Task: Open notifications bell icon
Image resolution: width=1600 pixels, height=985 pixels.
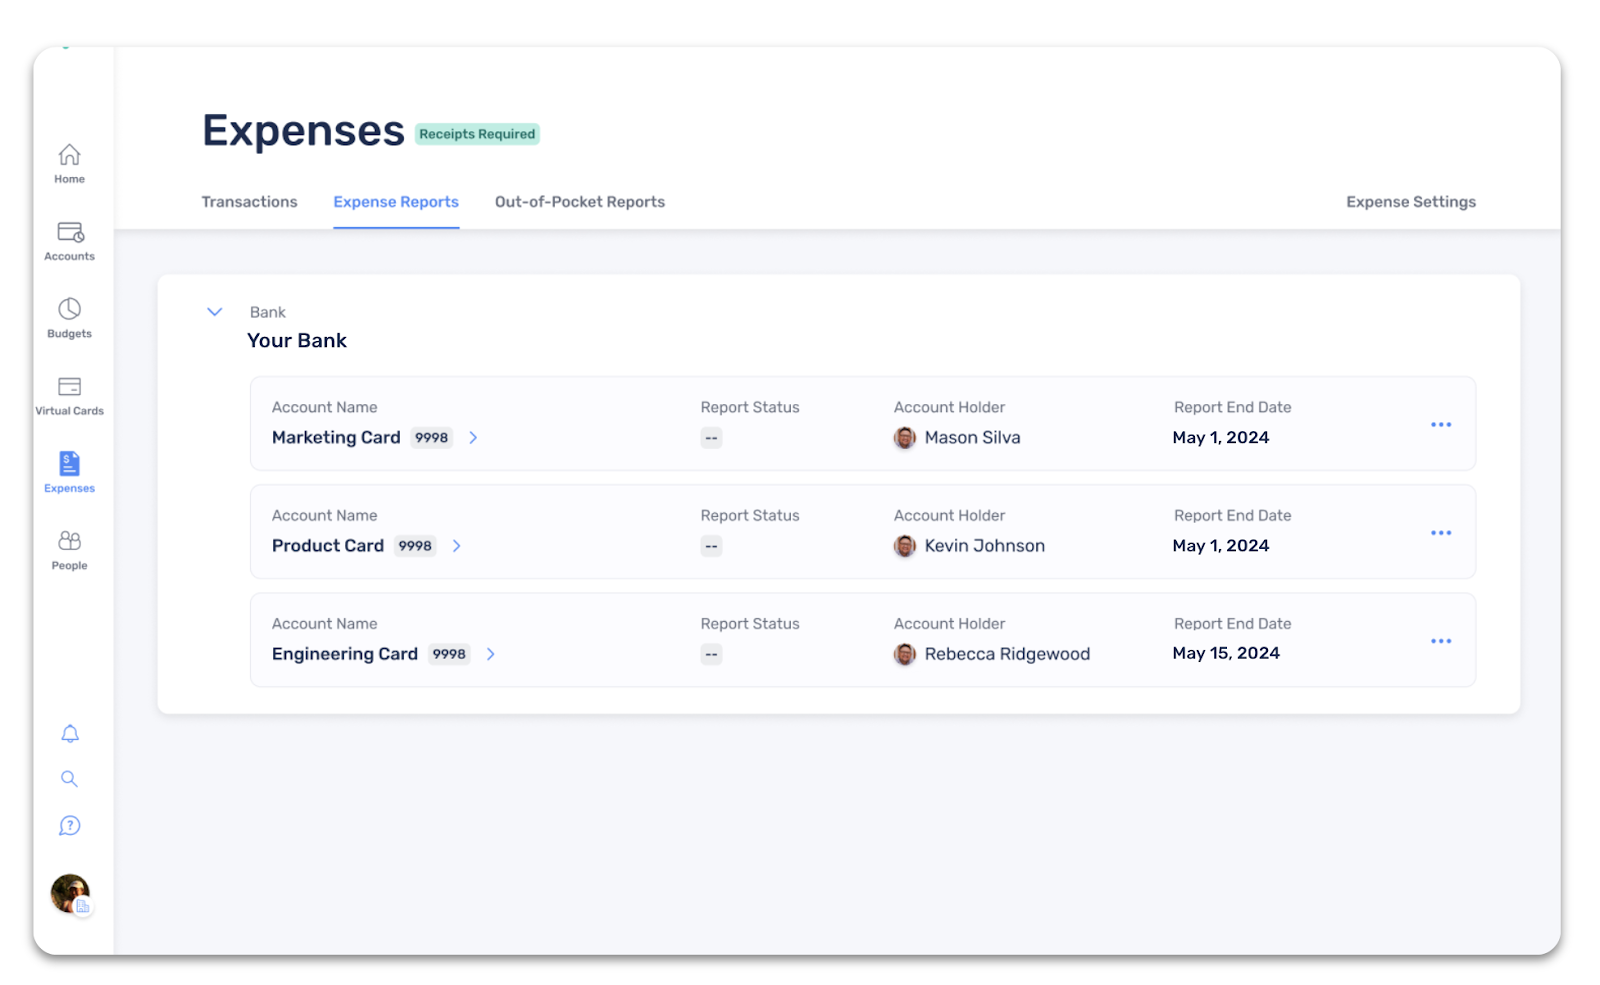Action: point(70,734)
